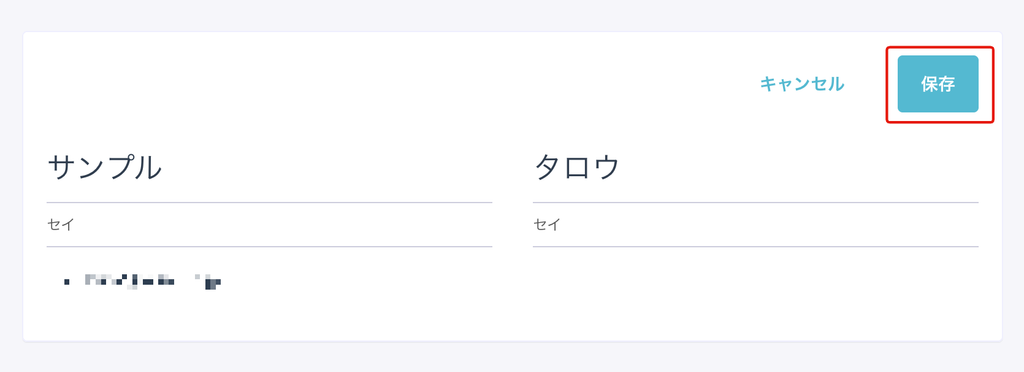The height and width of the screenshot is (372, 1024).
Task: Click the サ character in サンプル
Action: point(61,169)
